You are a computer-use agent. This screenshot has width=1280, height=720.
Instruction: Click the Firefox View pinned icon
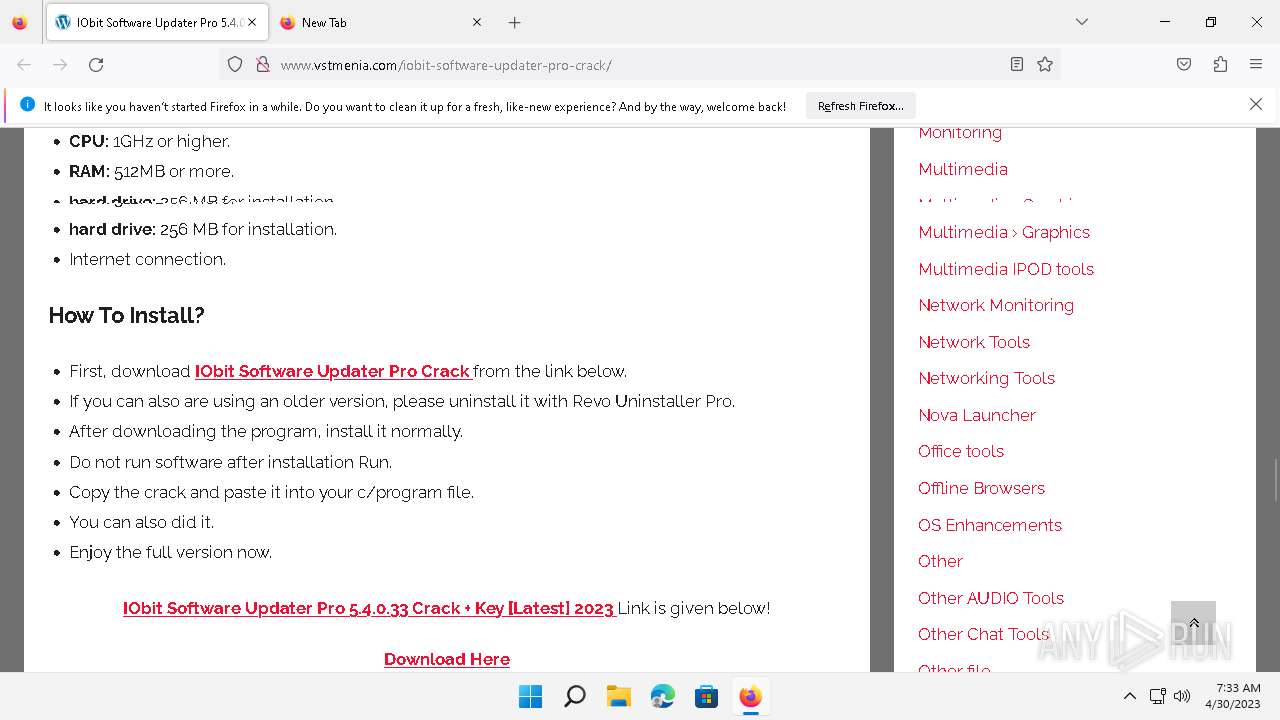click(20, 22)
